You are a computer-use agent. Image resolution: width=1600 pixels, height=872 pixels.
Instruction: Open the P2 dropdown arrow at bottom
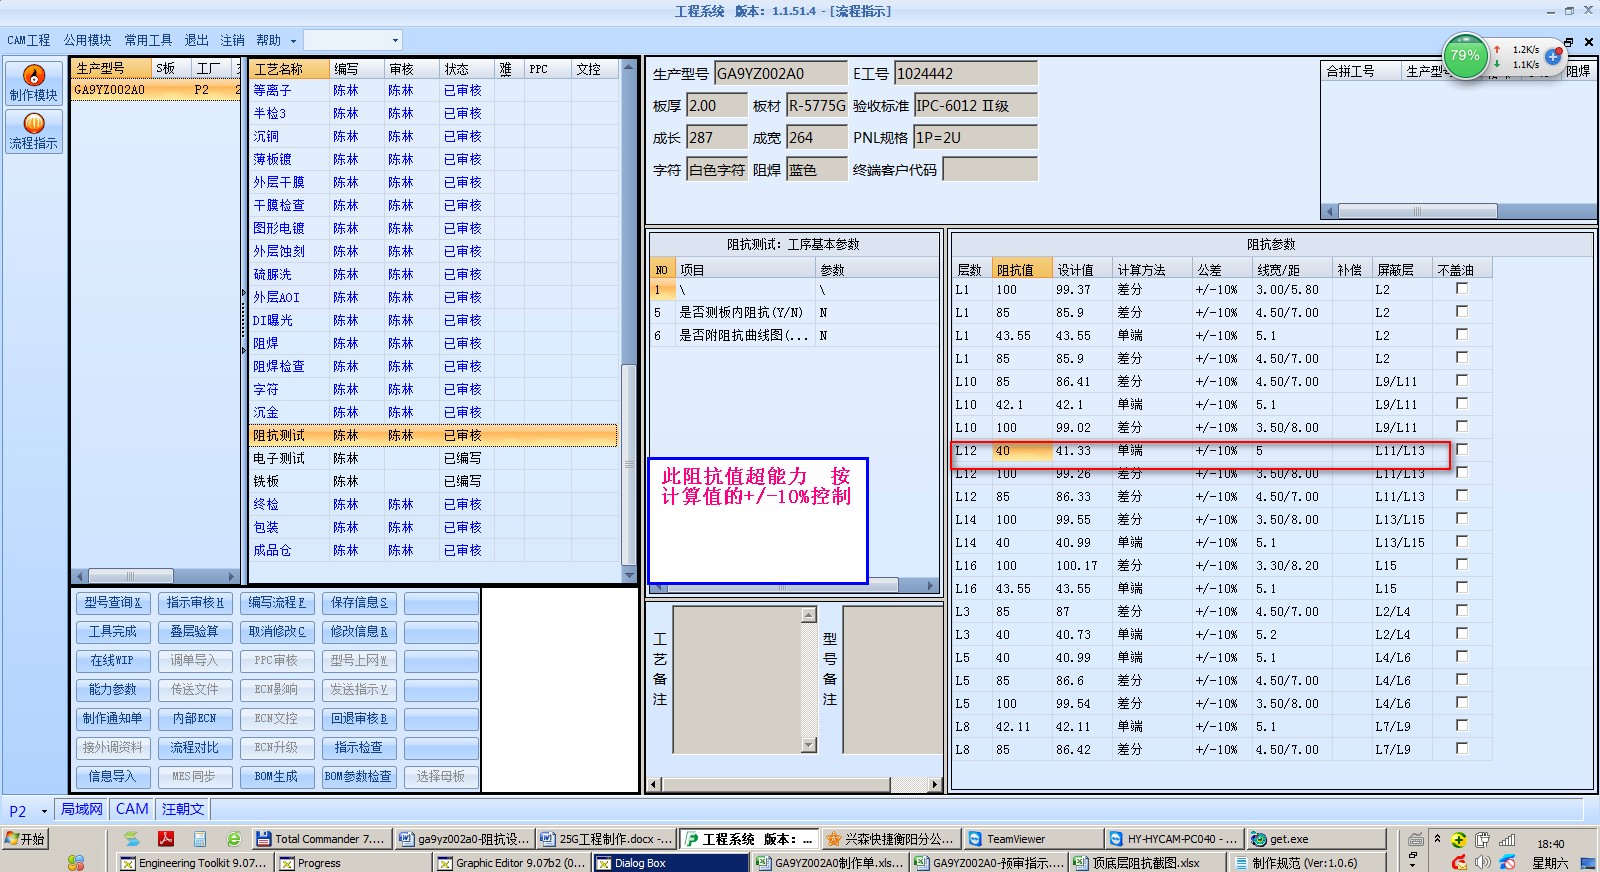[44, 811]
